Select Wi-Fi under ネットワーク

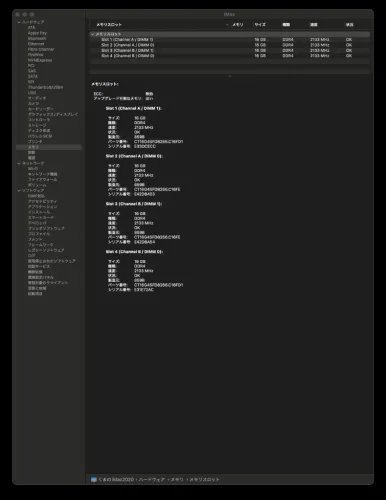pos(33,169)
